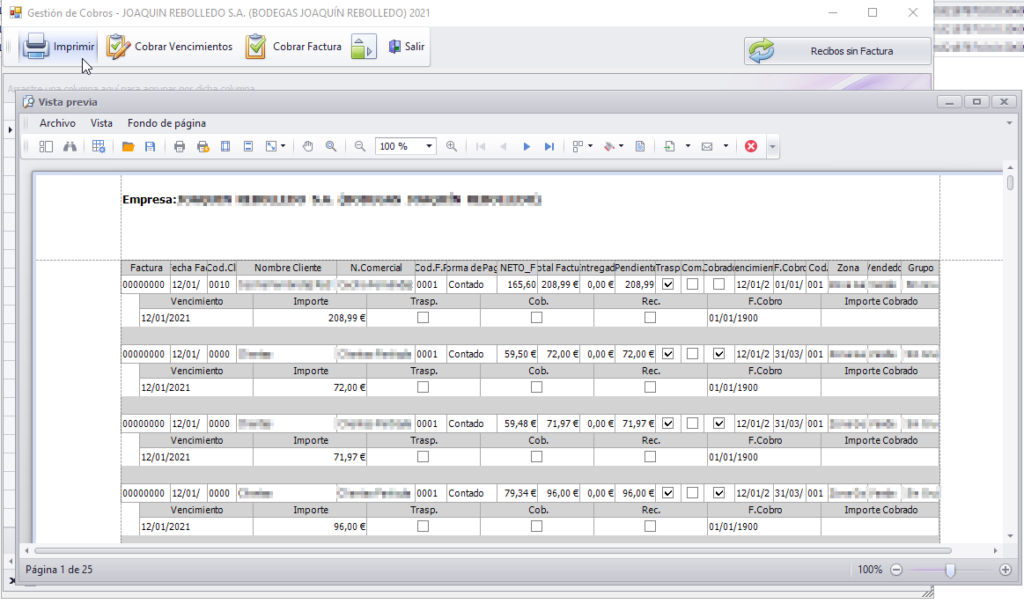Click the scale icon in the preview toolbar
Image resolution: width=1024 pixels, height=604 pixels.
point(271,147)
